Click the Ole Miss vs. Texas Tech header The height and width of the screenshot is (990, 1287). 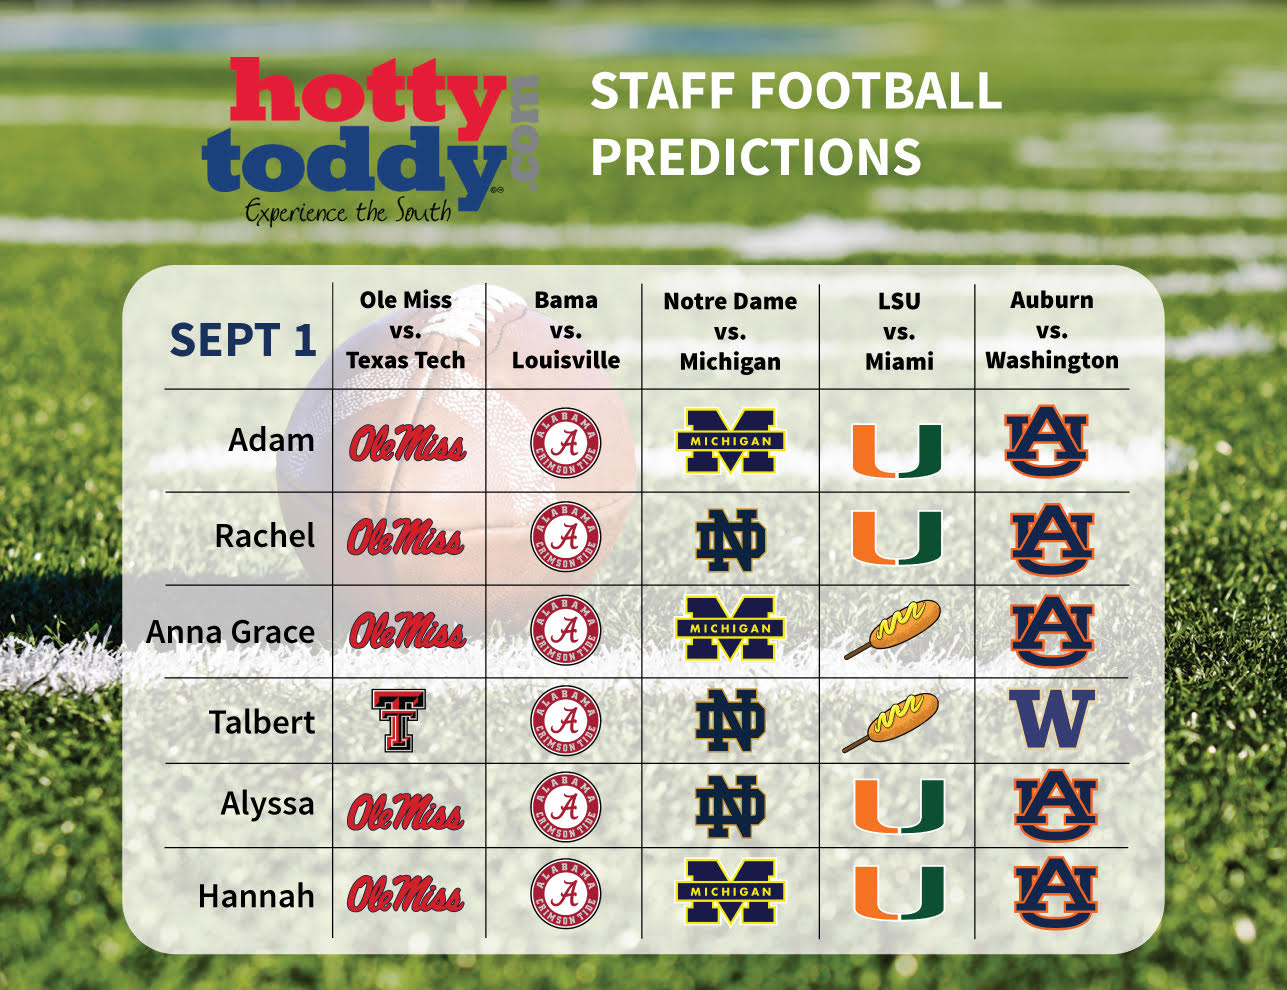[405, 330]
